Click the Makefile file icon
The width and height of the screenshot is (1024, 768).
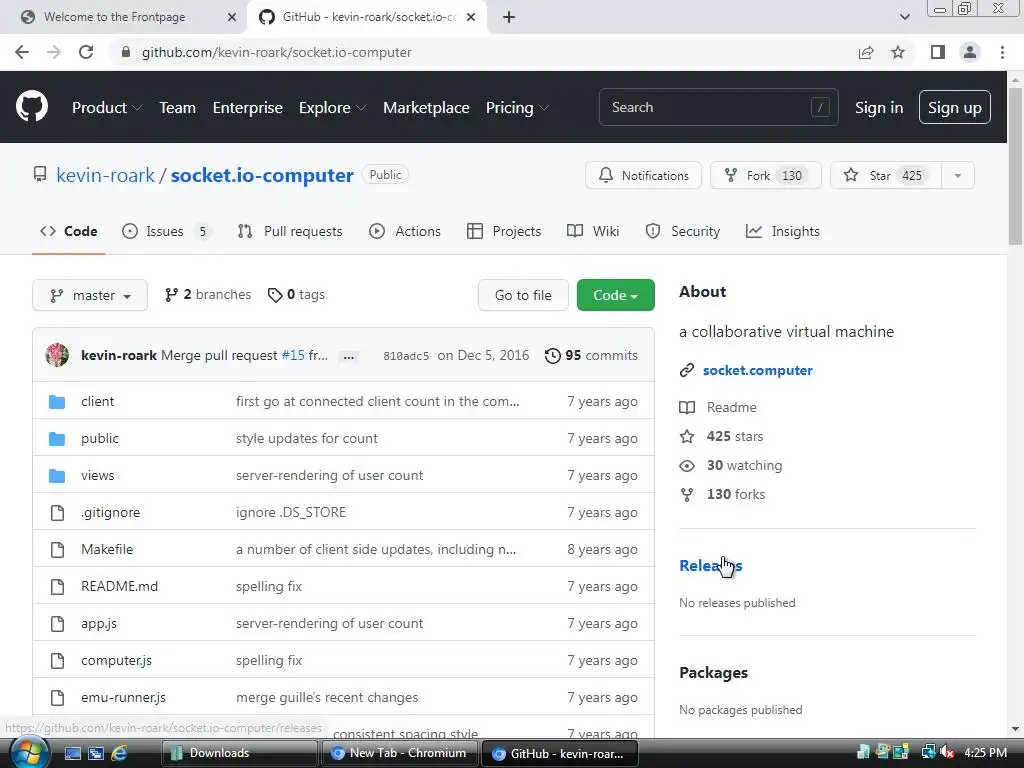(57, 550)
